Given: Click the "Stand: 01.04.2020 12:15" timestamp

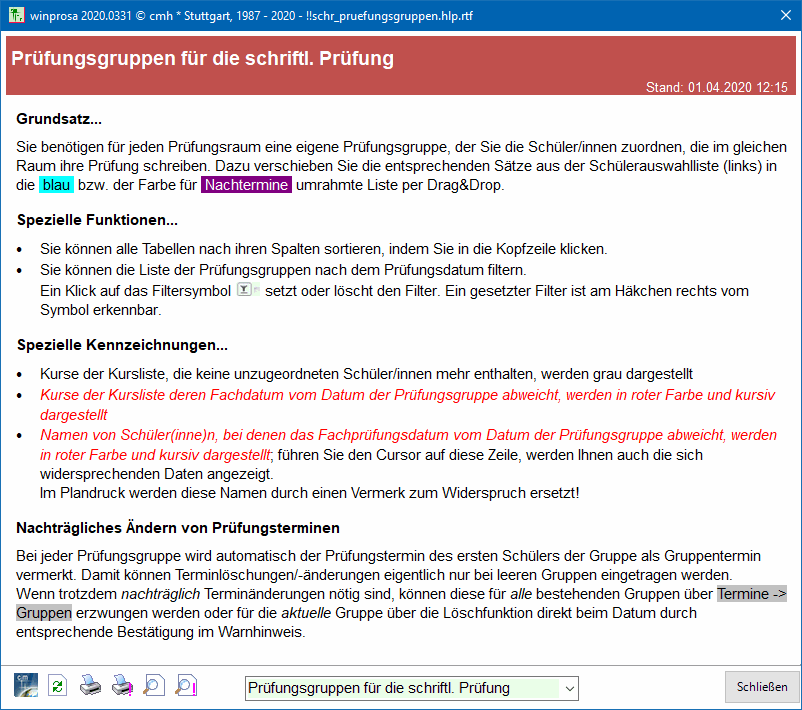Looking at the screenshot, I should [716, 87].
